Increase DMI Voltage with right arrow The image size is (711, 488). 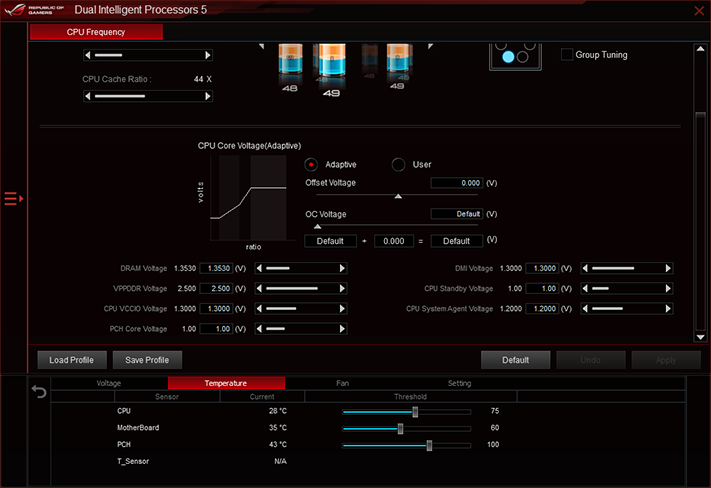[x=668, y=268]
